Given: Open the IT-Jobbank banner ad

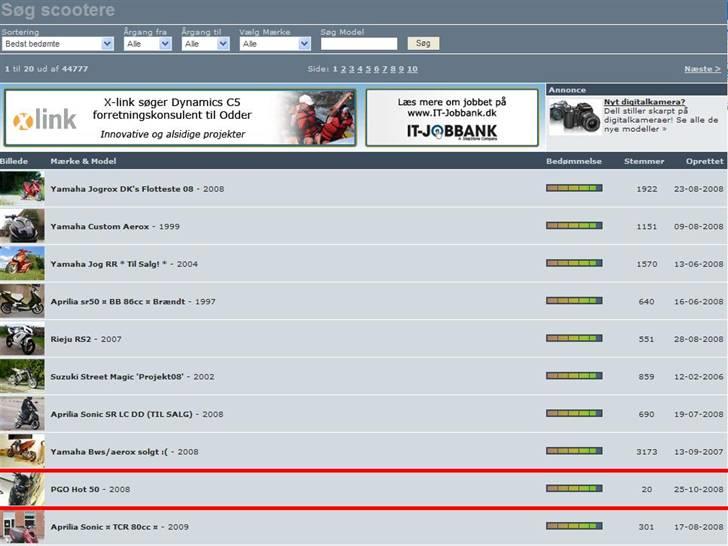Looking at the screenshot, I should coord(452,118).
